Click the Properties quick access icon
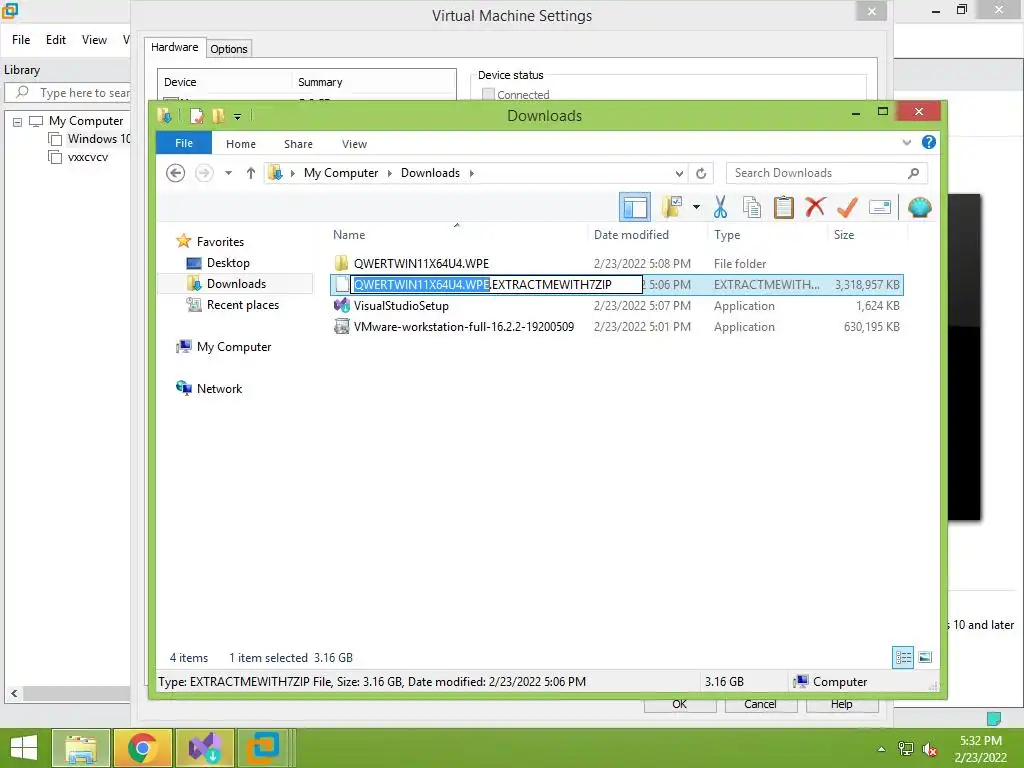 click(196, 116)
